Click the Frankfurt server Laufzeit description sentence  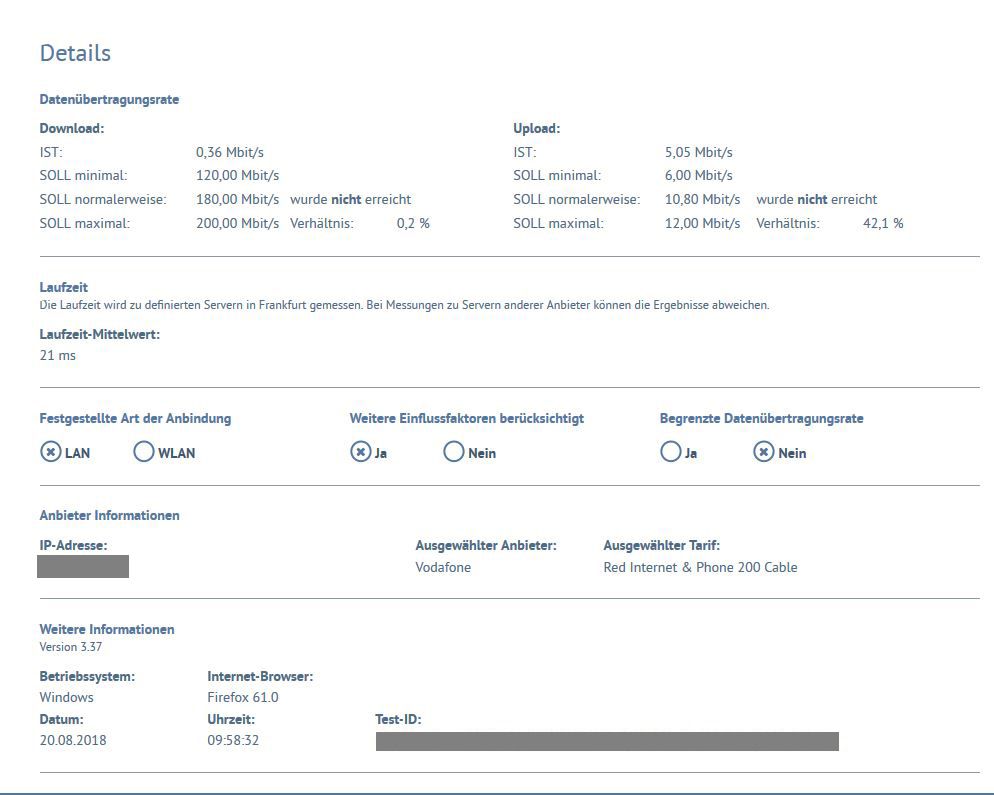(x=404, y=305)
